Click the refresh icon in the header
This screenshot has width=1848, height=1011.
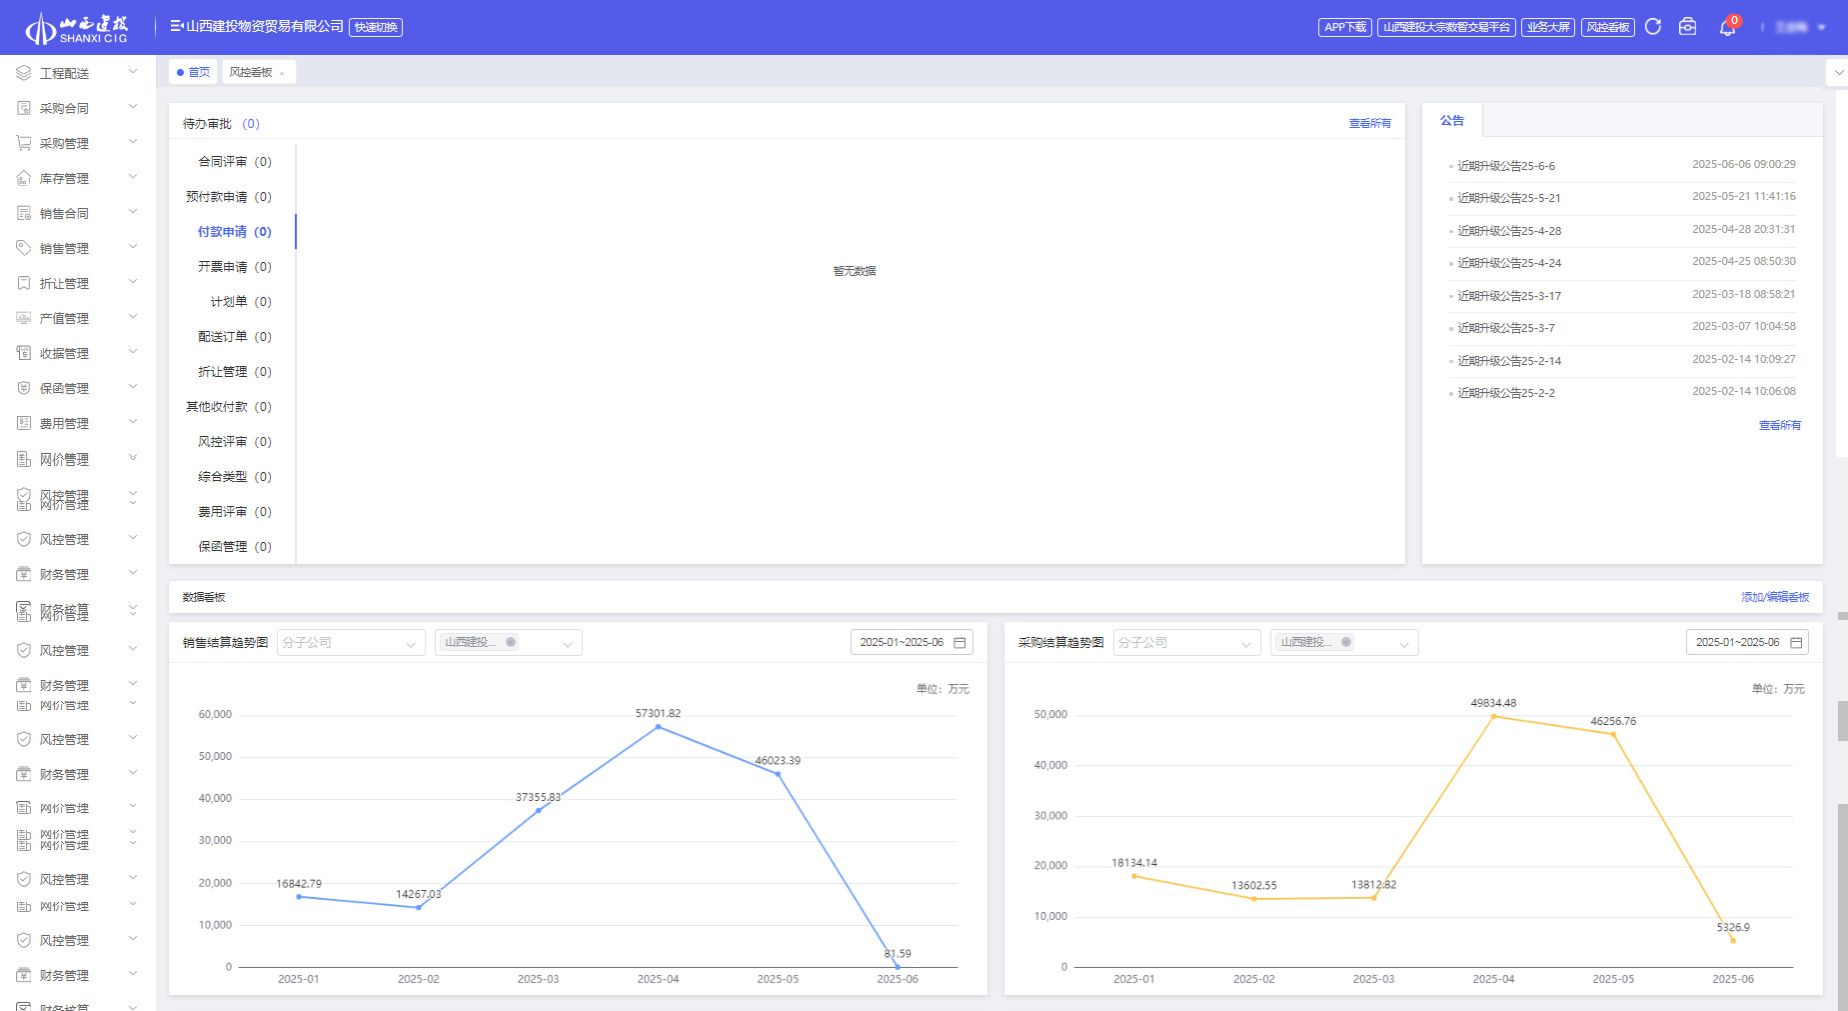pos(1653,27)
